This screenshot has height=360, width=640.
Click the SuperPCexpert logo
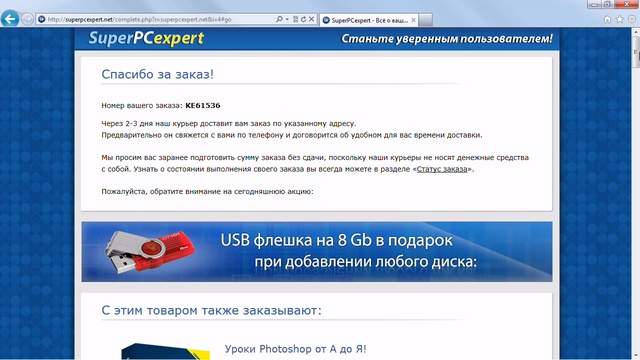(146, 38)
